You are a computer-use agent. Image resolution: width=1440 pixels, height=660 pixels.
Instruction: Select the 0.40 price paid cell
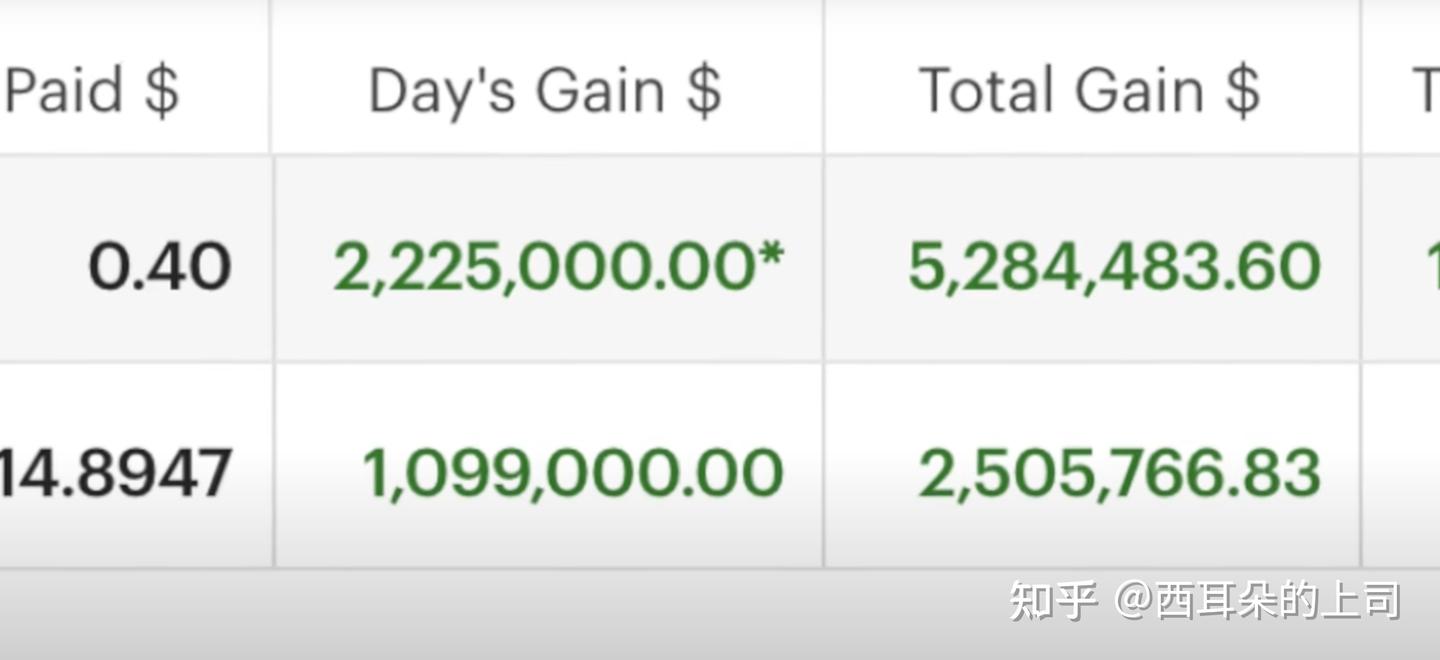point(160,268)
